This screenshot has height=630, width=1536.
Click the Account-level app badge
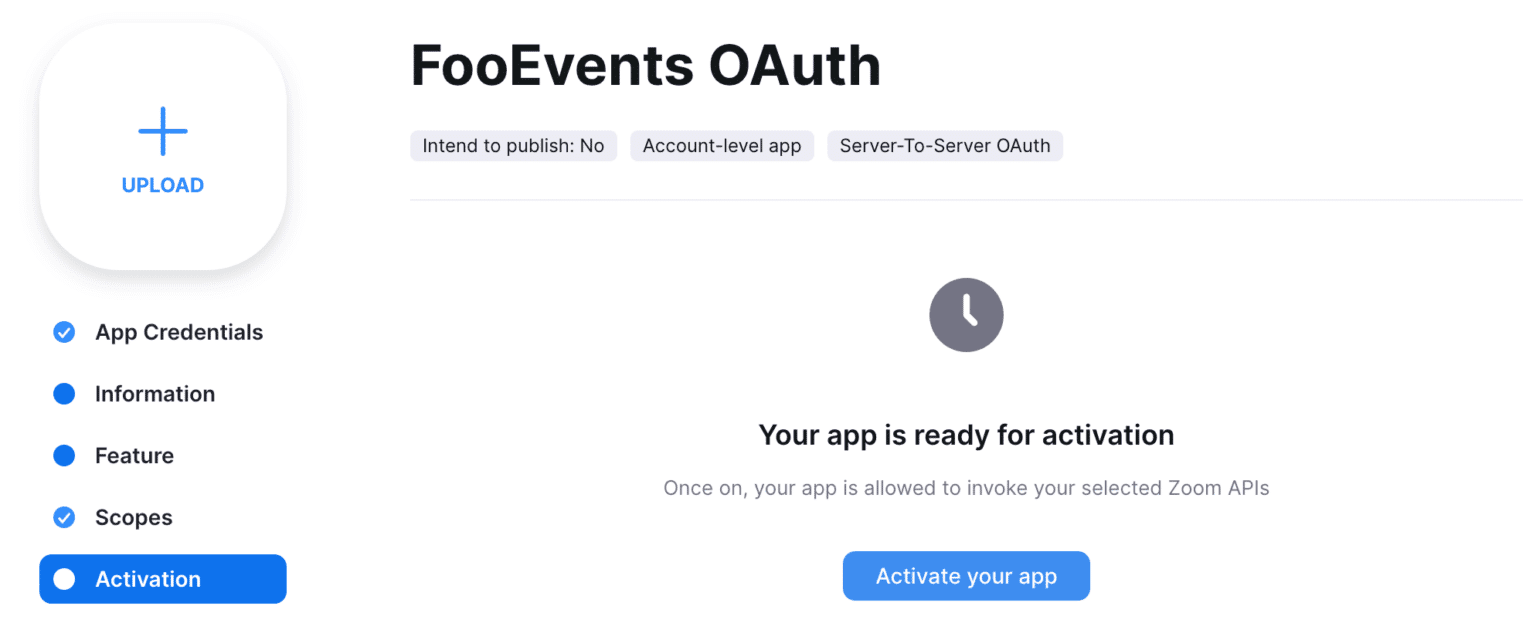click(722, 146)
